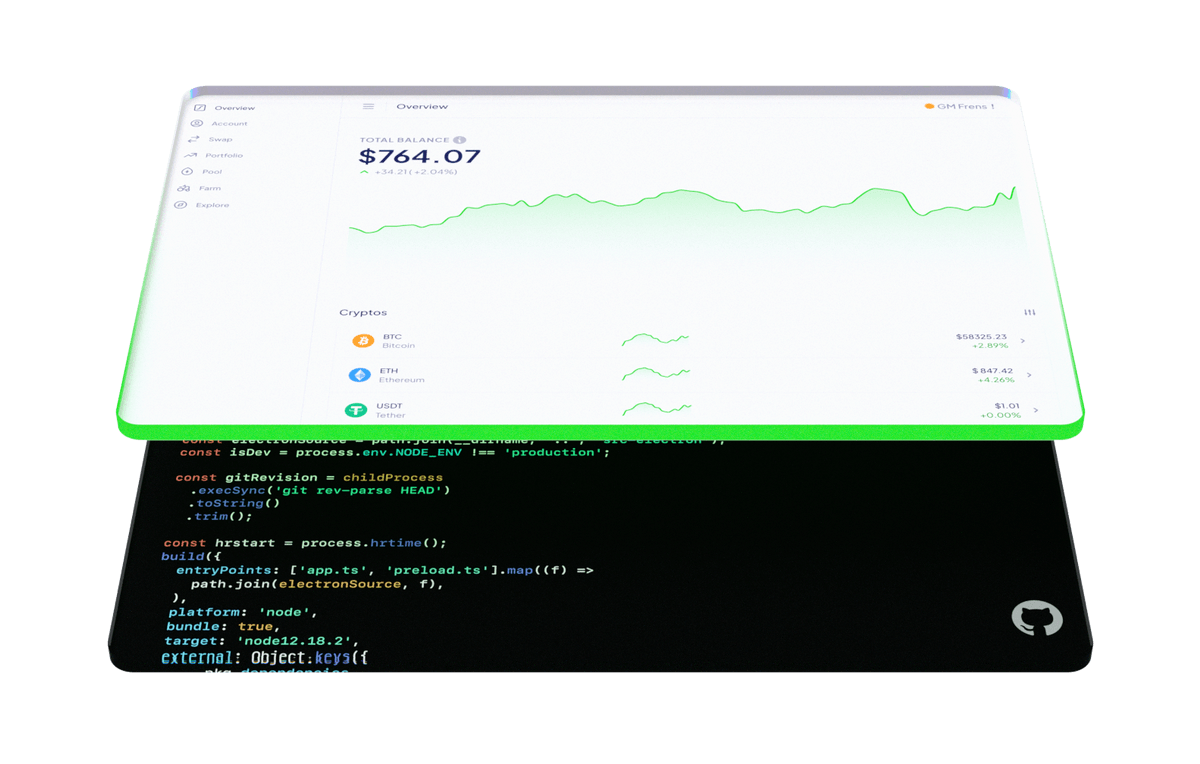Click the GitHub logo icon
Screen dimensions: 1200x764
[1036, 618]
